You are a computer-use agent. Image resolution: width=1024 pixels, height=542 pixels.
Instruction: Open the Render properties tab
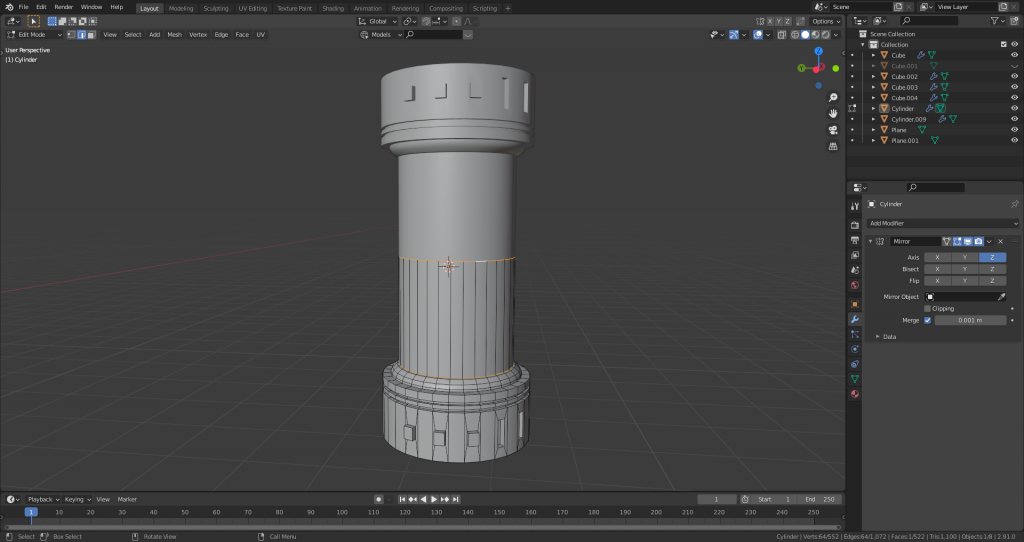855,225
